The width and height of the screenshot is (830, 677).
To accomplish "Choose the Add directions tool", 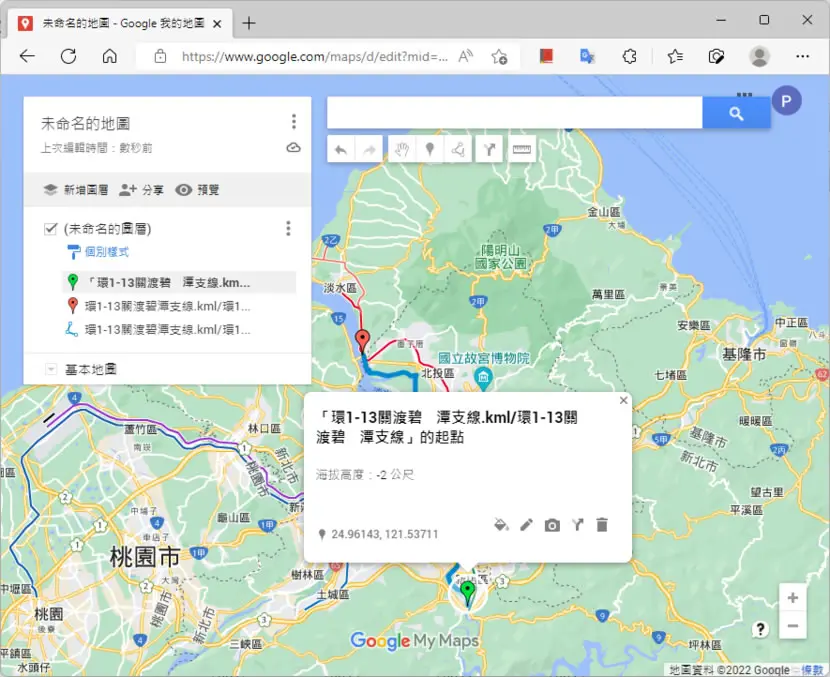I will (x=489, y=150).
